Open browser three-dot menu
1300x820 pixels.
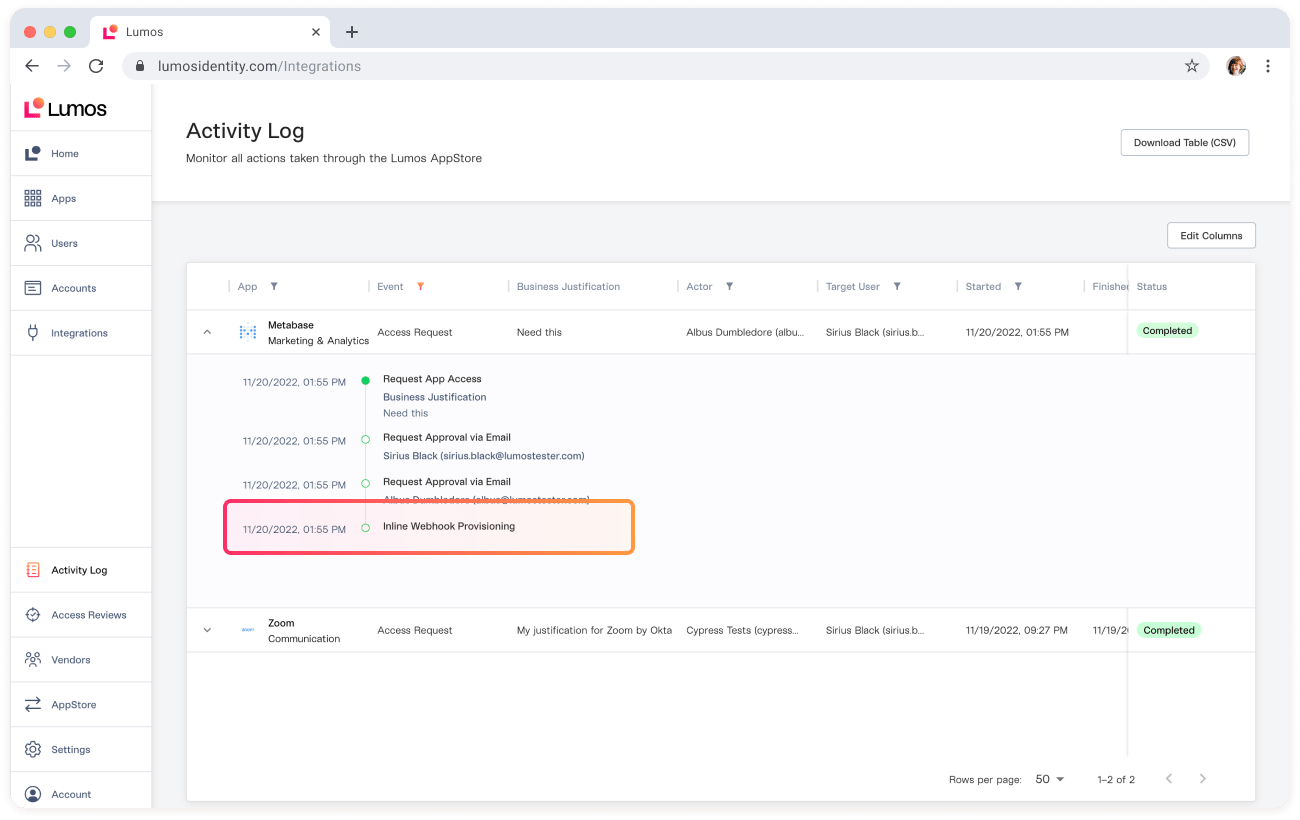[1268, 66]
